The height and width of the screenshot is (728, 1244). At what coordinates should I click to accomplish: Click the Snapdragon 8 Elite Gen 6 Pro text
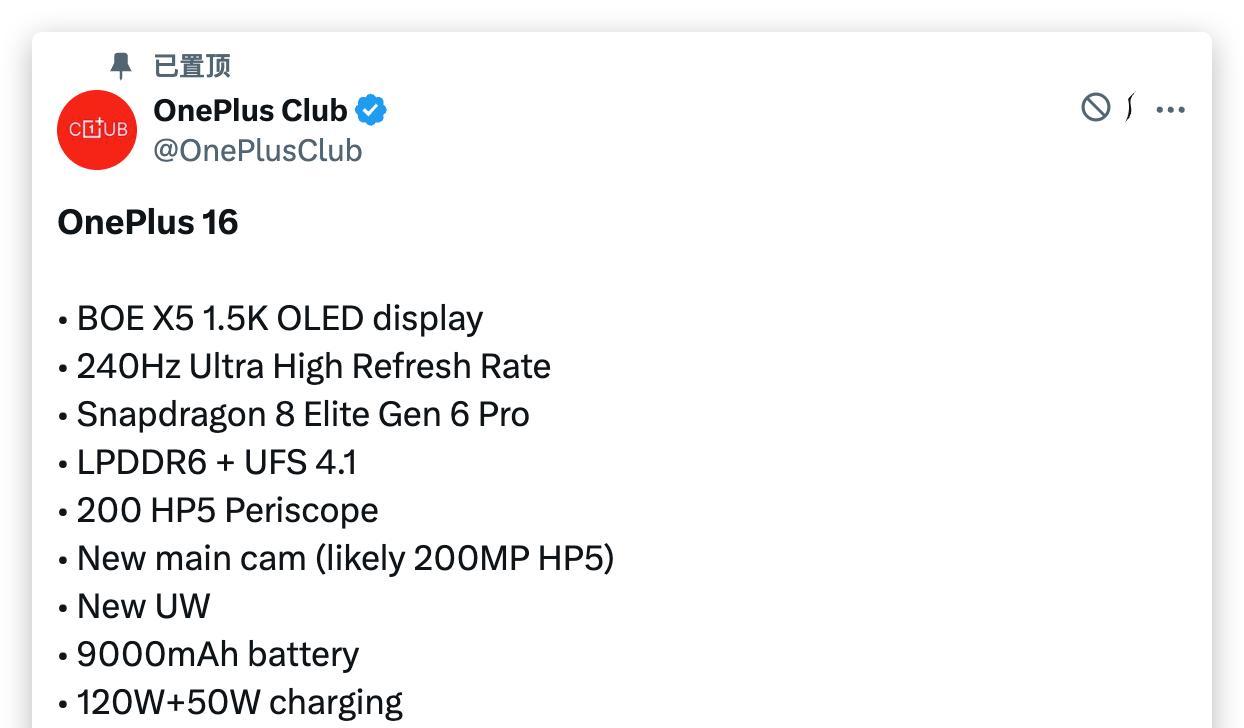pos(303,414)
